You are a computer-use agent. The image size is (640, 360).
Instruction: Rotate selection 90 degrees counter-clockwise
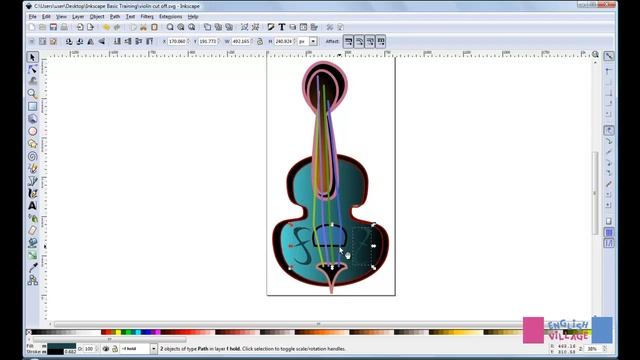tap(69, 42)
